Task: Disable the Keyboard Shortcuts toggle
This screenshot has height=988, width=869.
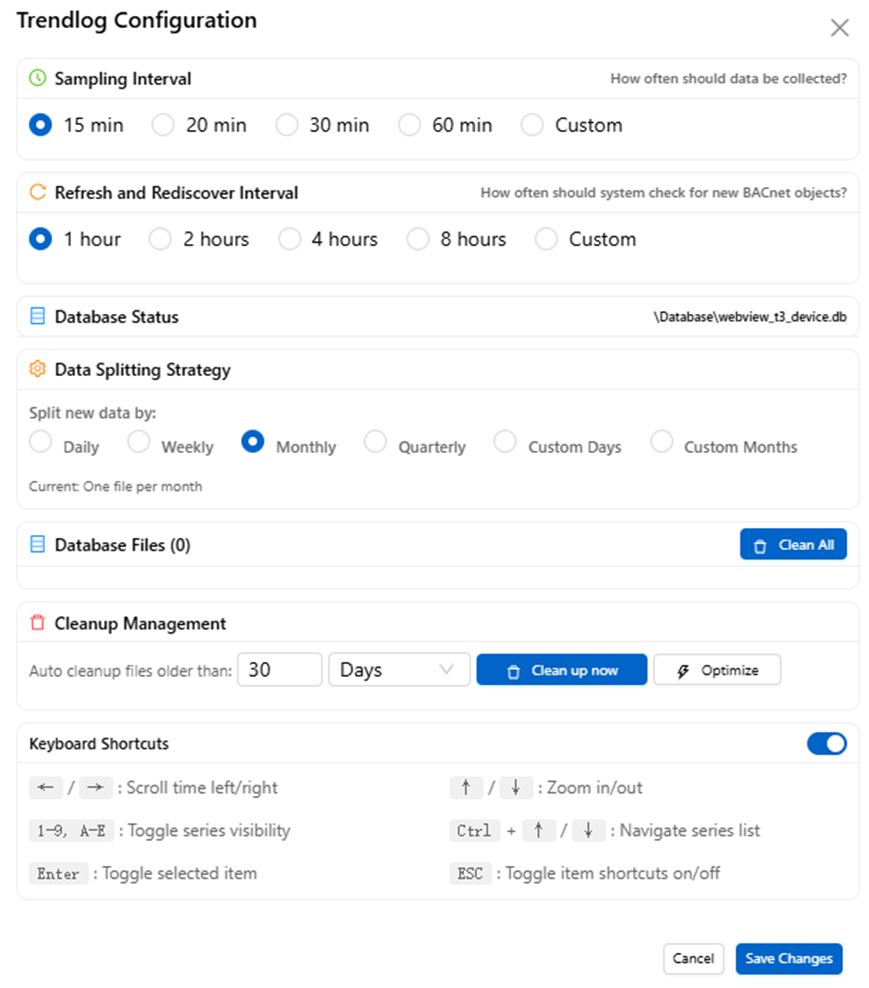Action: coord(827,743)
